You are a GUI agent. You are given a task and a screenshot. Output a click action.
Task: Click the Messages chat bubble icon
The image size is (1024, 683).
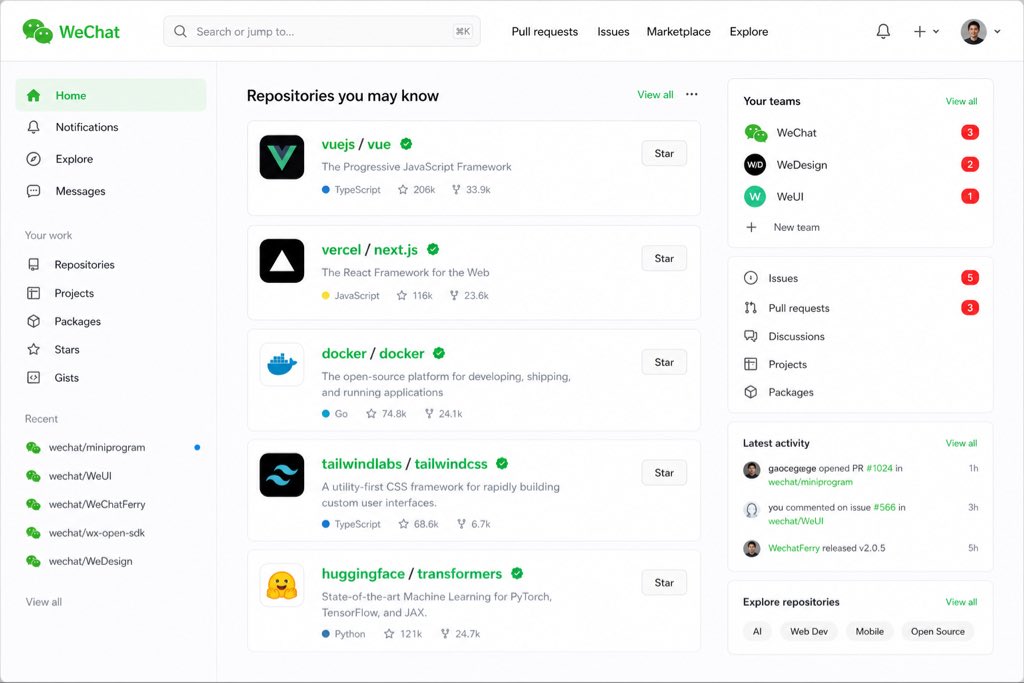point(33,191)
